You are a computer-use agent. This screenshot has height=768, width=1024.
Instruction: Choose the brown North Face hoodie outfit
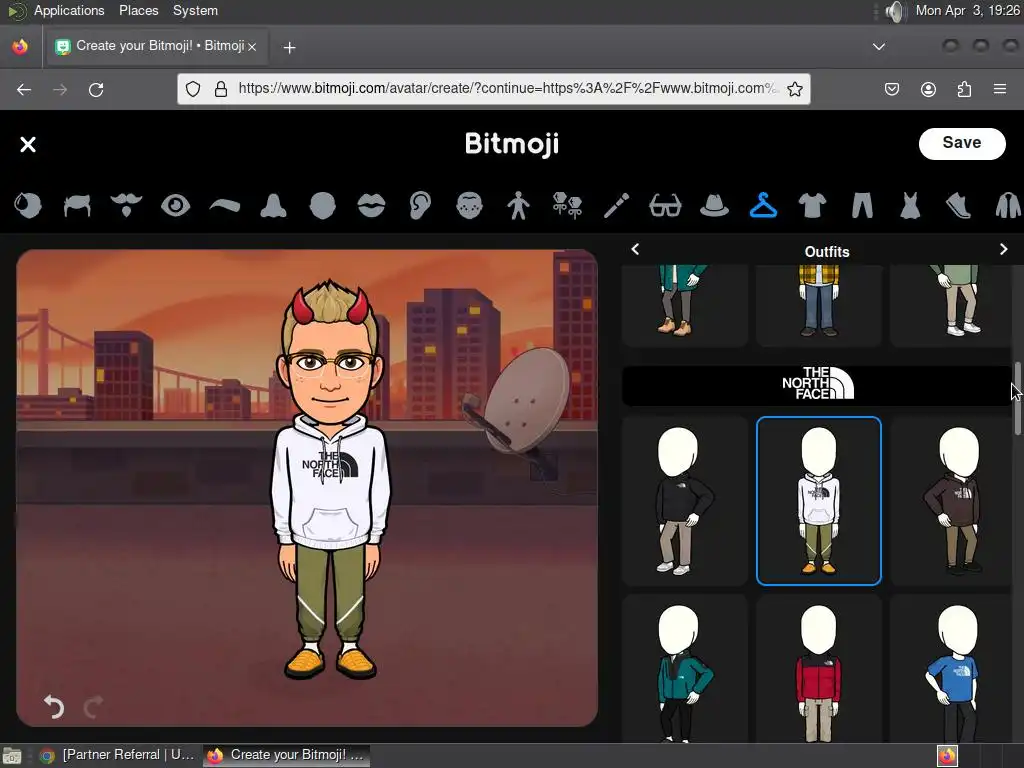coord(951,501)
